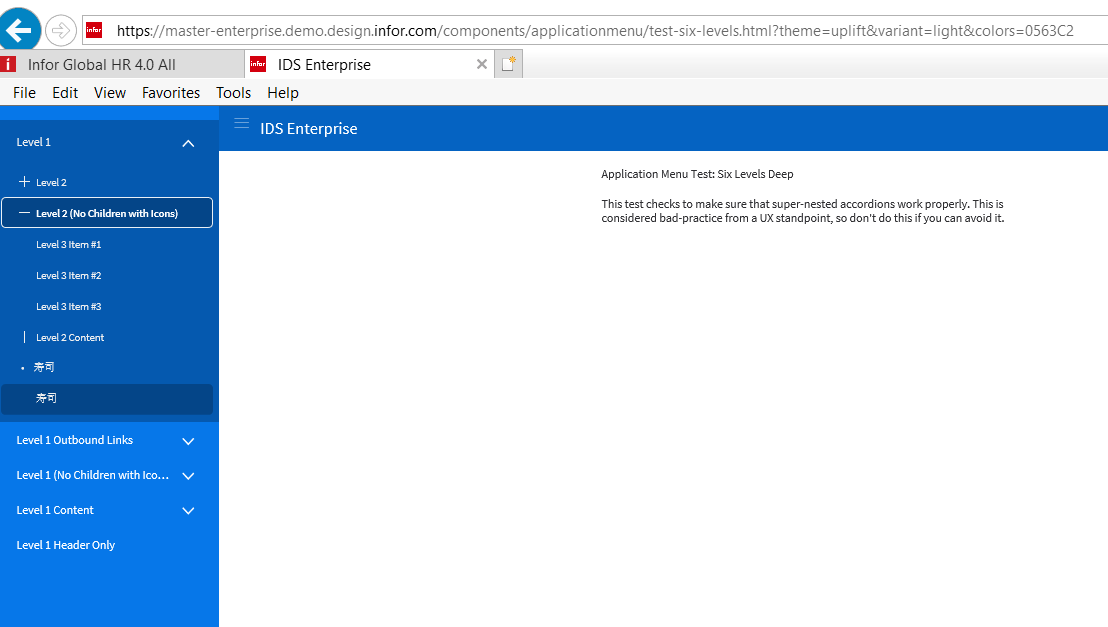Click Application Menu Test: Six Levels Deep text
Image resolution: width=1108 pixels, height=627 pixels.
pyautogui.click(x=697, y=174)
